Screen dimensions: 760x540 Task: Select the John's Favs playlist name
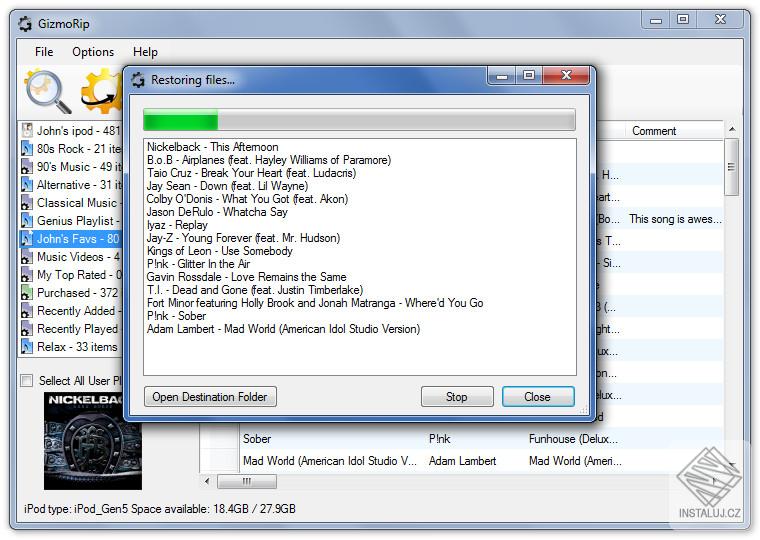tap(78, 238)
